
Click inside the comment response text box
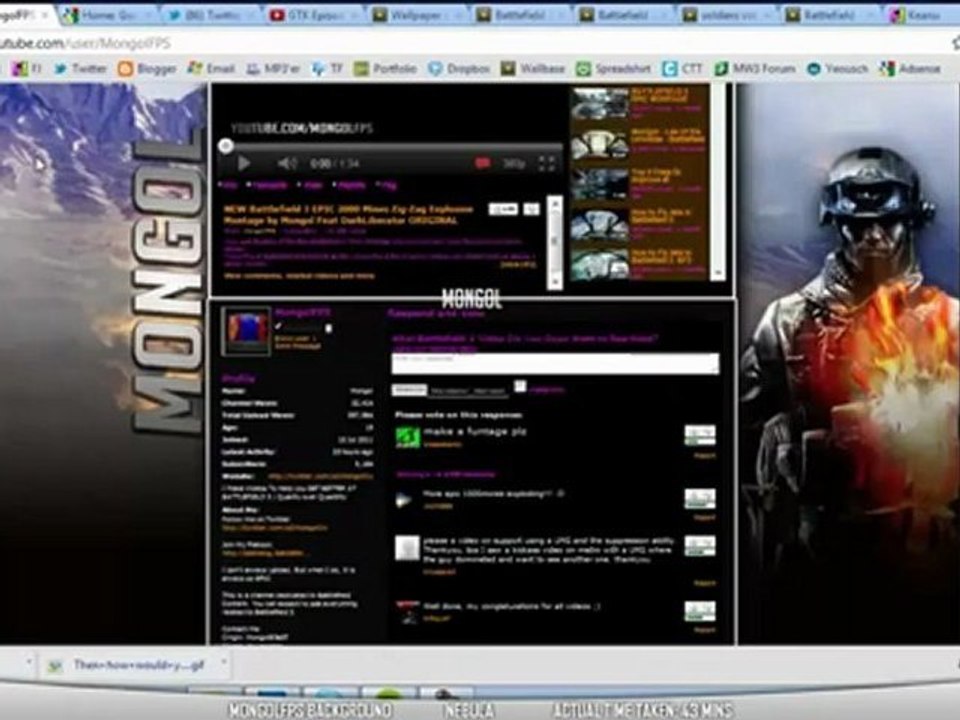click(x=555, y=363)
